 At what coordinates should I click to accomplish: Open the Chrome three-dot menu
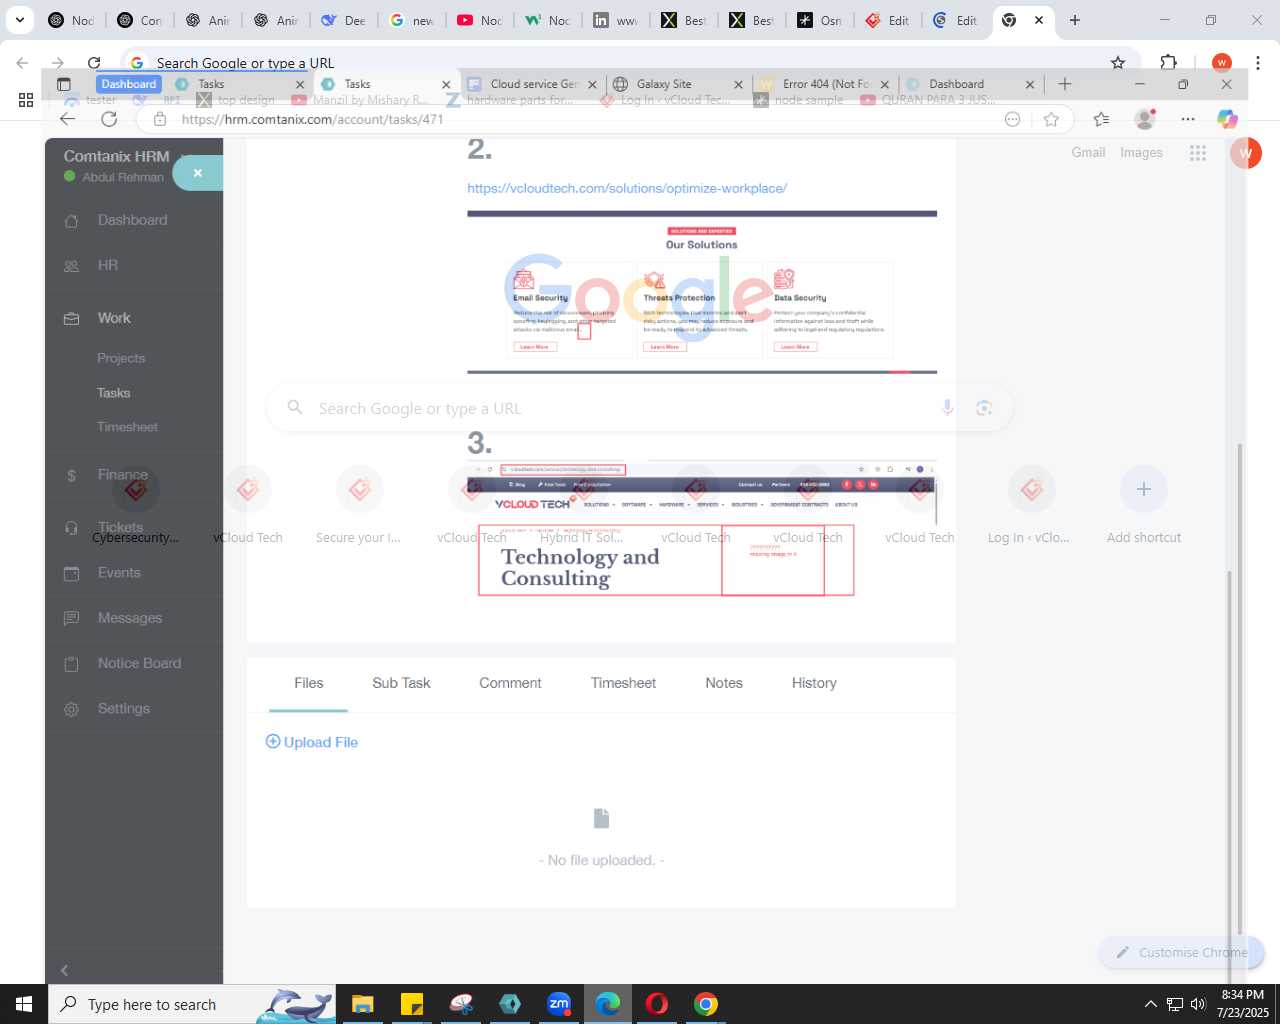coord(1257,62)
